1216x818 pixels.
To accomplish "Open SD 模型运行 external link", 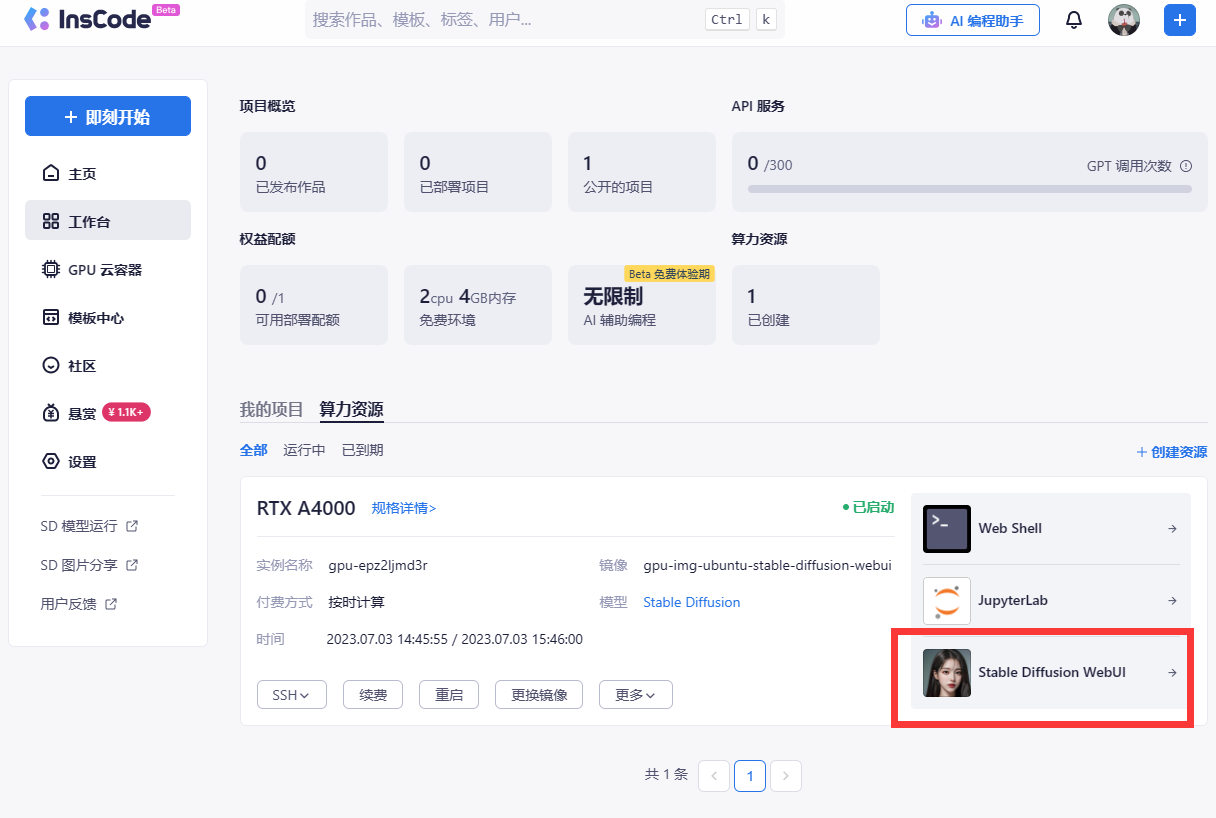I will [x=89, y=525].
